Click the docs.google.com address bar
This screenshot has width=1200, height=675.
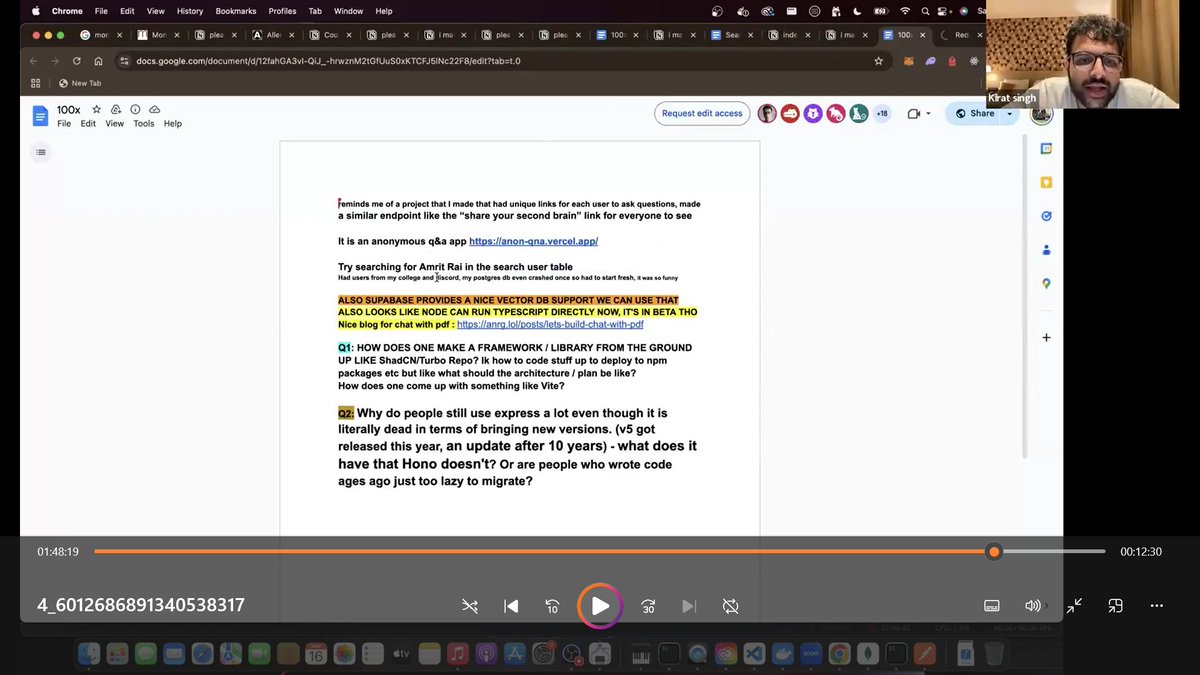pos(500,61)
